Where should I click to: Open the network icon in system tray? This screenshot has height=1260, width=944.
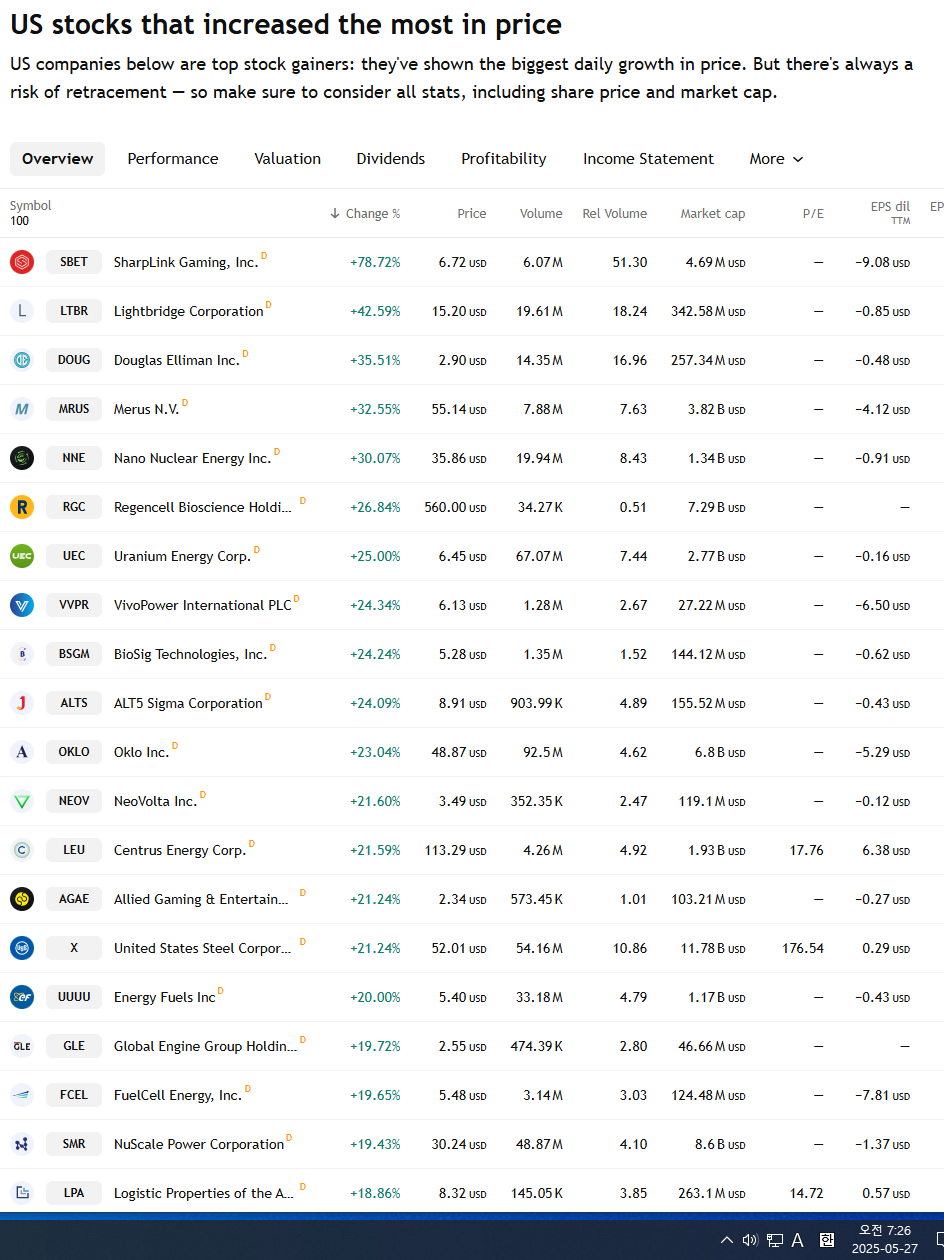click(x=775, y=1240)
